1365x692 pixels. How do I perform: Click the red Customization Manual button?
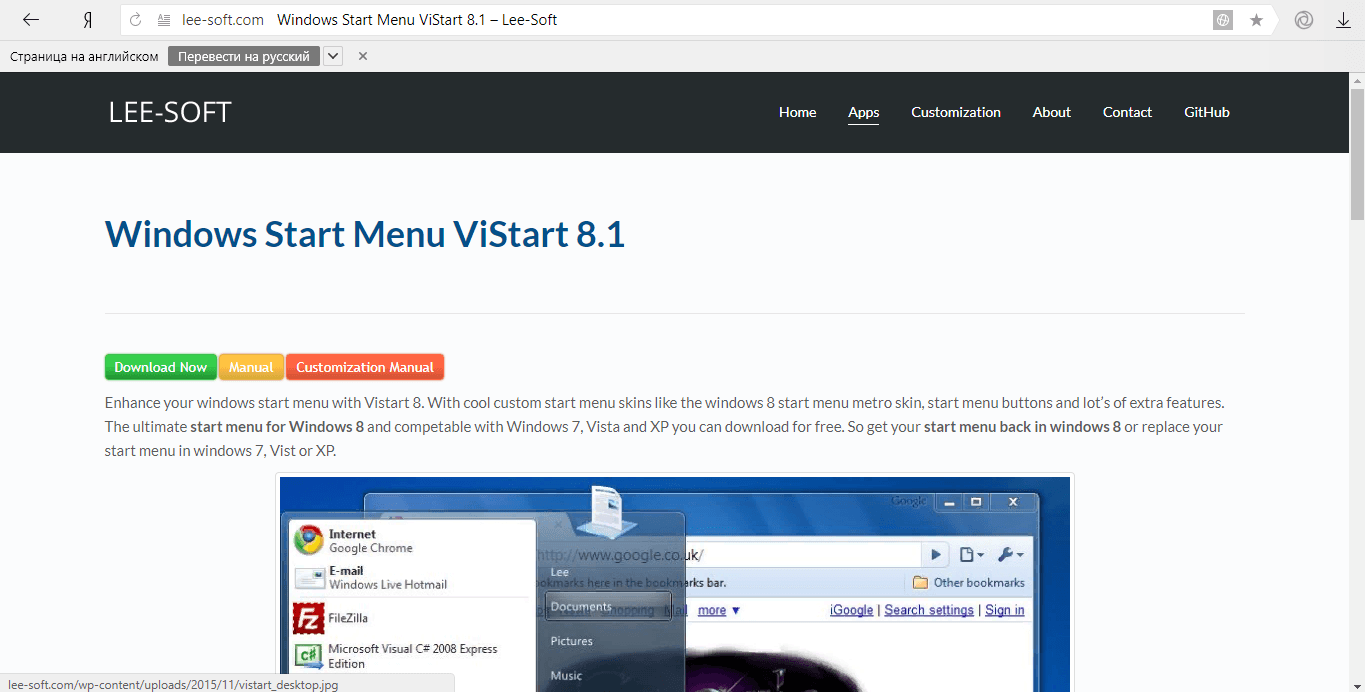[x=365, y=367]
